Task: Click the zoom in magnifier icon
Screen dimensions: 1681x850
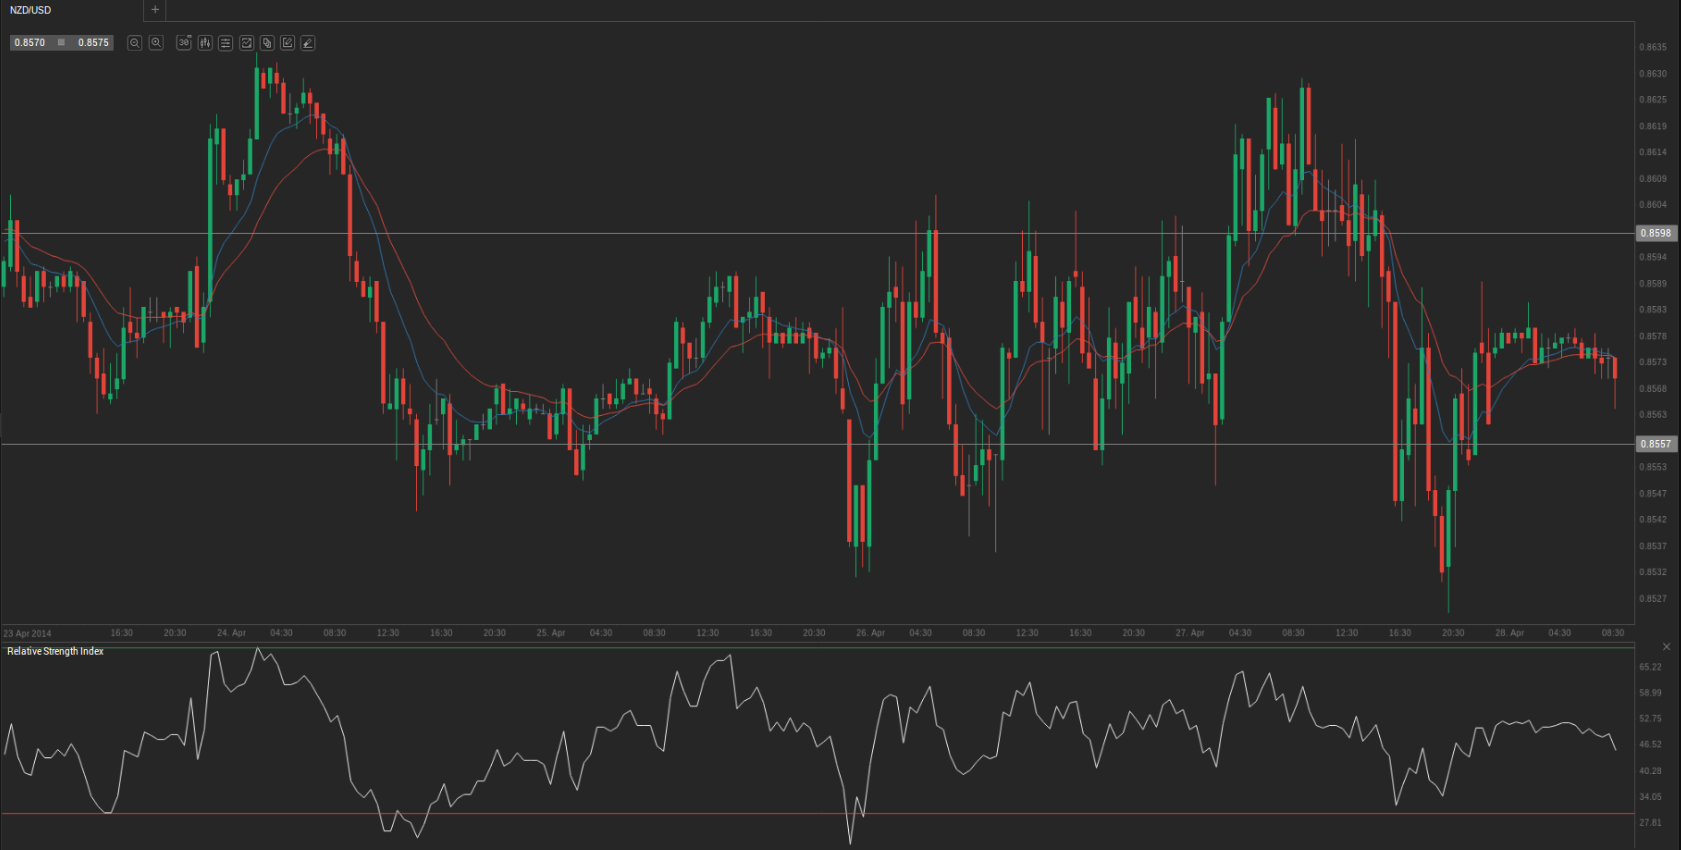Action: (156, 43)
